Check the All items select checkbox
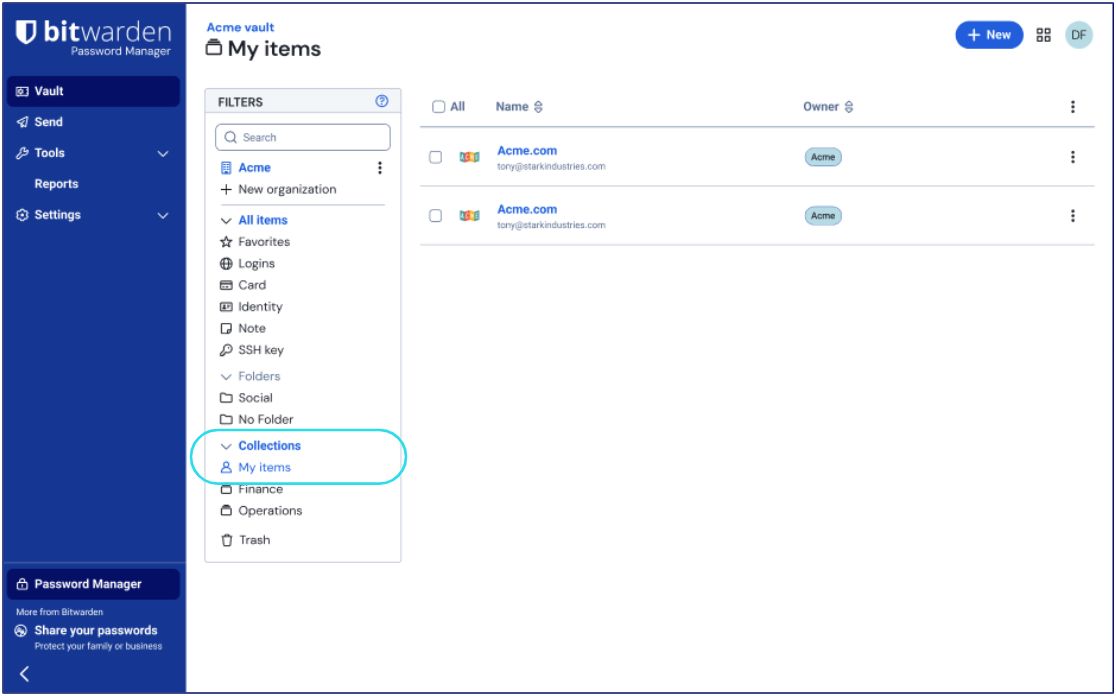Viewport: 1116px width, 696px height. click(x=438, y=107)
